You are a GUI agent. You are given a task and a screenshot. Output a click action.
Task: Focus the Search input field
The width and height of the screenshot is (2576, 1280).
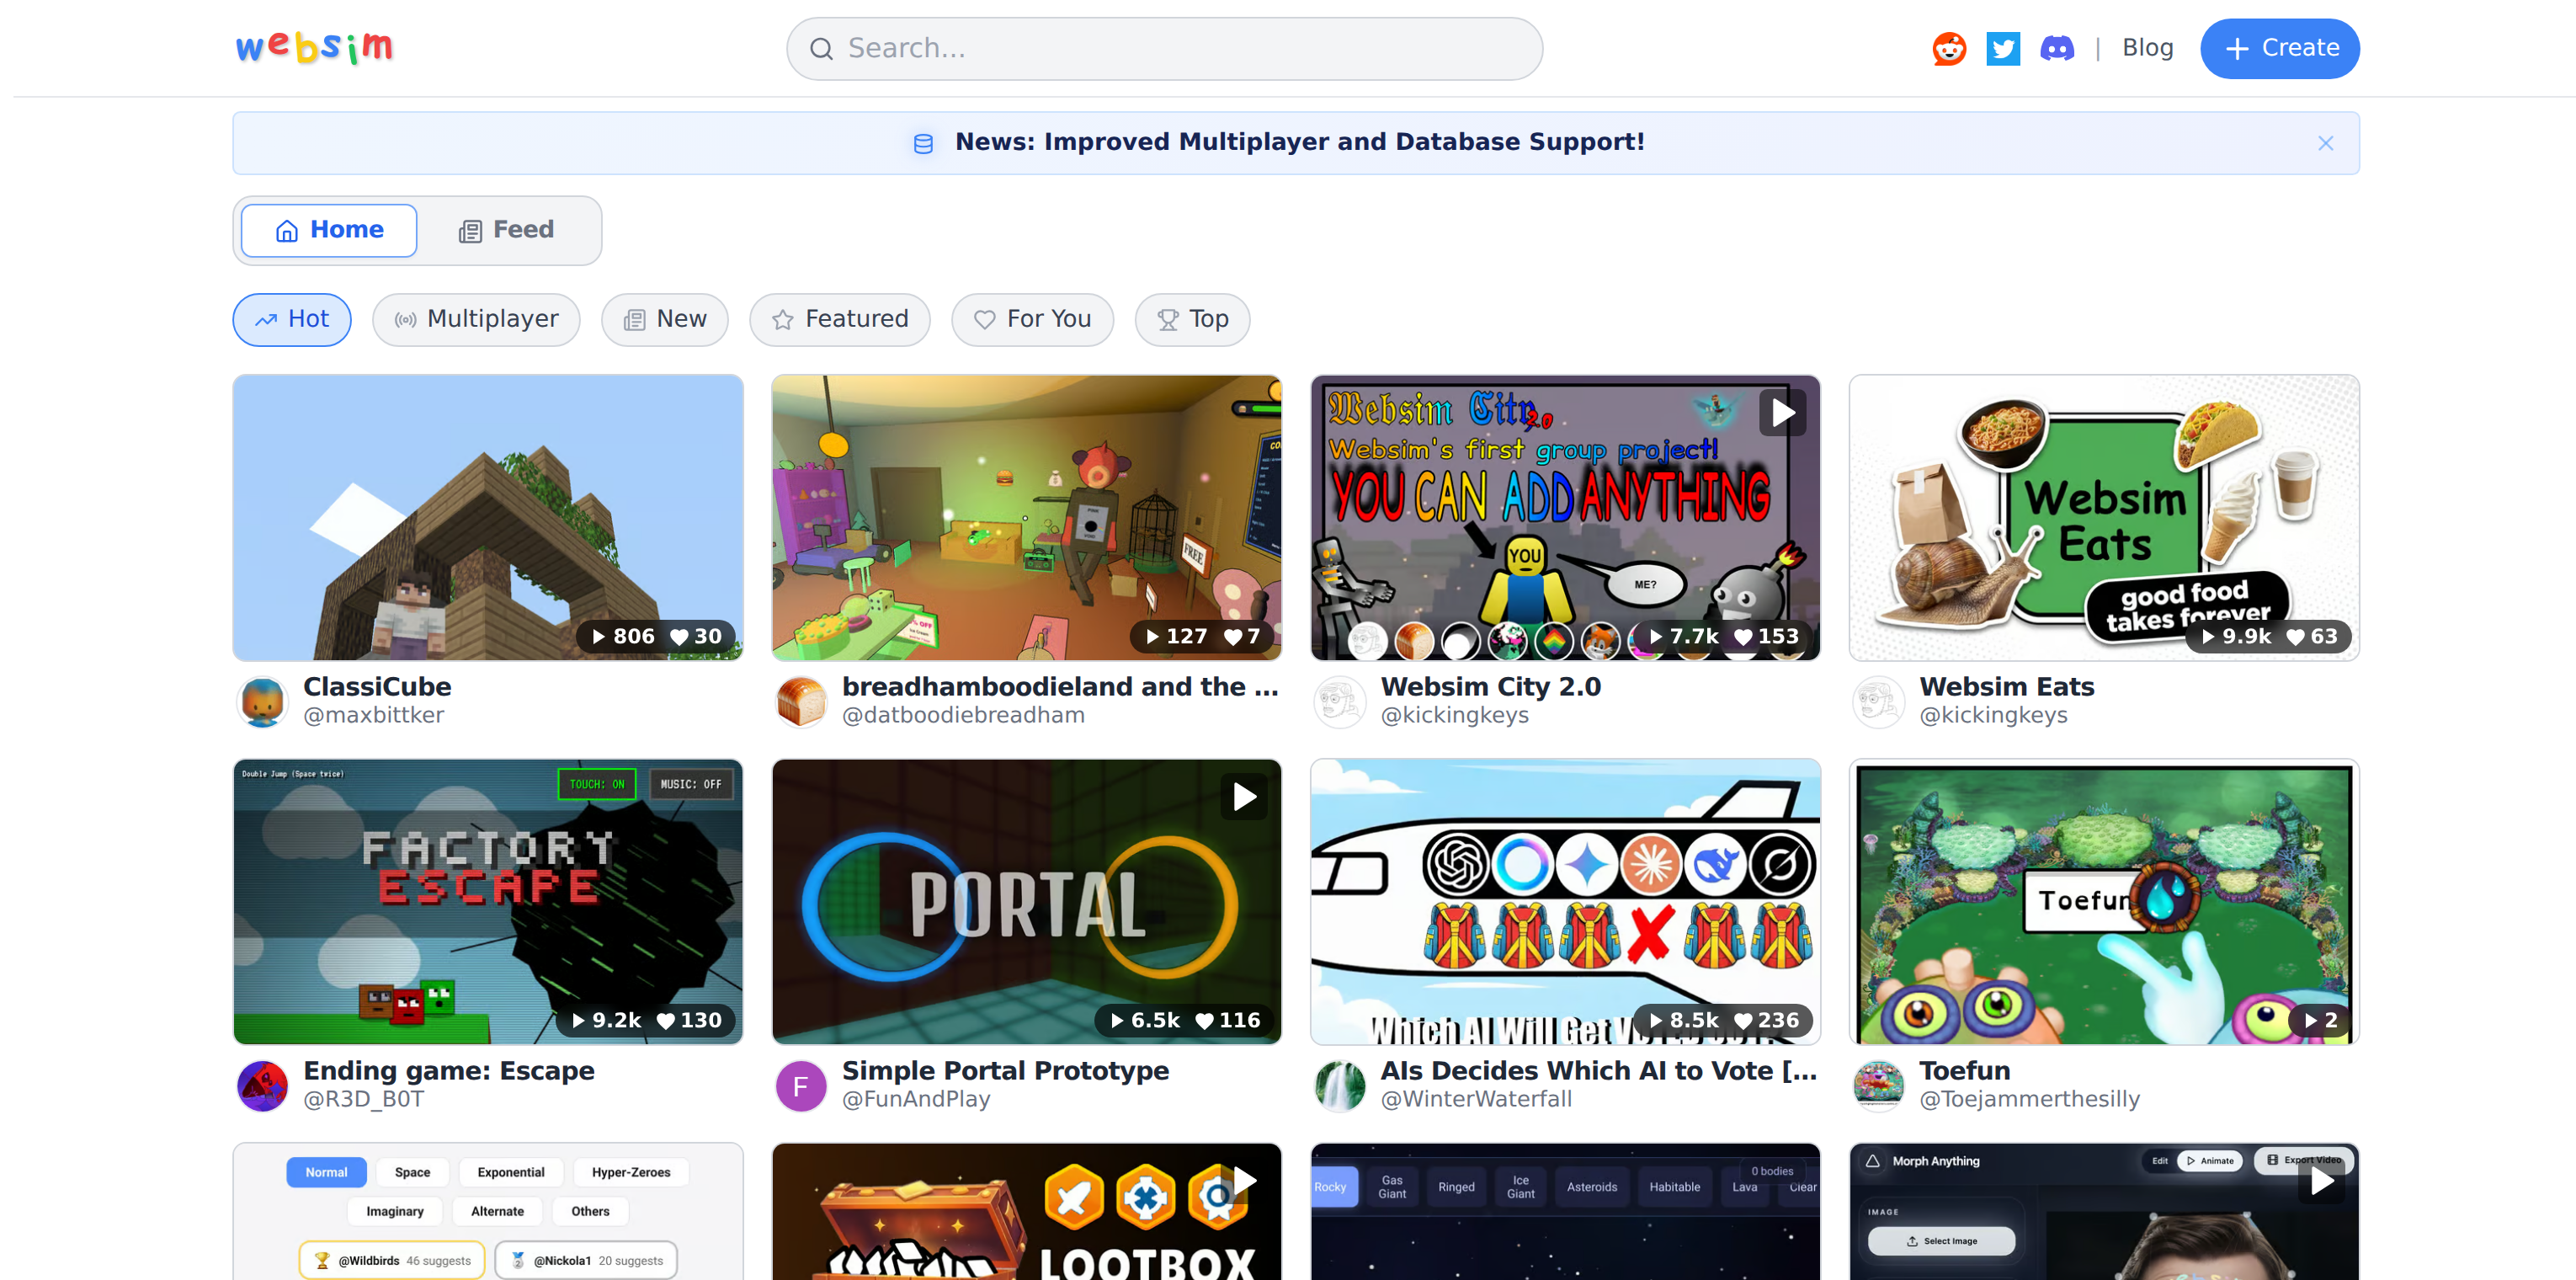[x=1164, y=48]
